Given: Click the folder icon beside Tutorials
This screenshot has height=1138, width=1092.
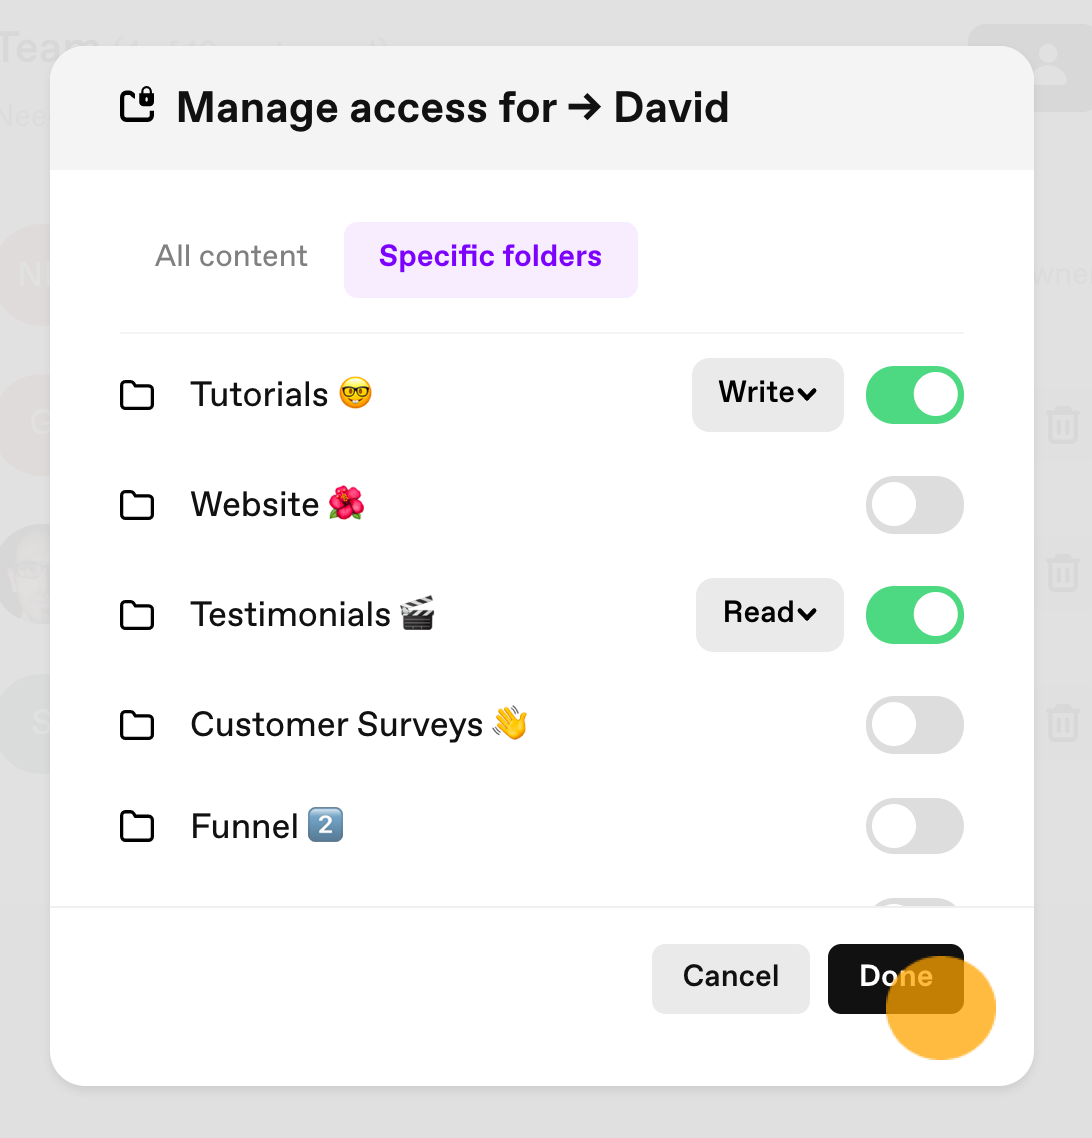Looking at the screenshot, I should pos(136,395).
